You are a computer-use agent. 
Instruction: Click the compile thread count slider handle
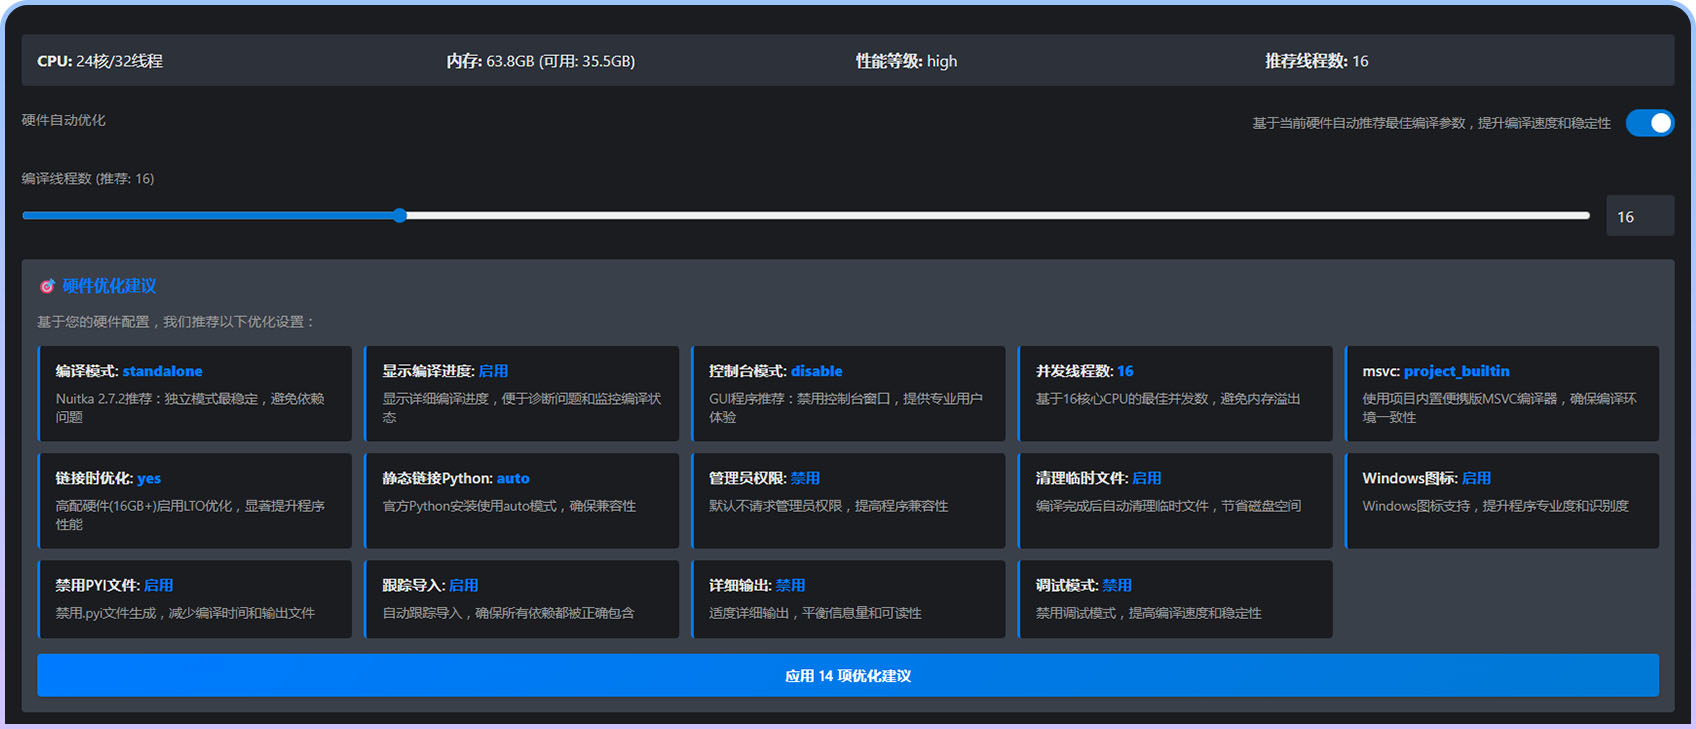click(x=400, y=216)
